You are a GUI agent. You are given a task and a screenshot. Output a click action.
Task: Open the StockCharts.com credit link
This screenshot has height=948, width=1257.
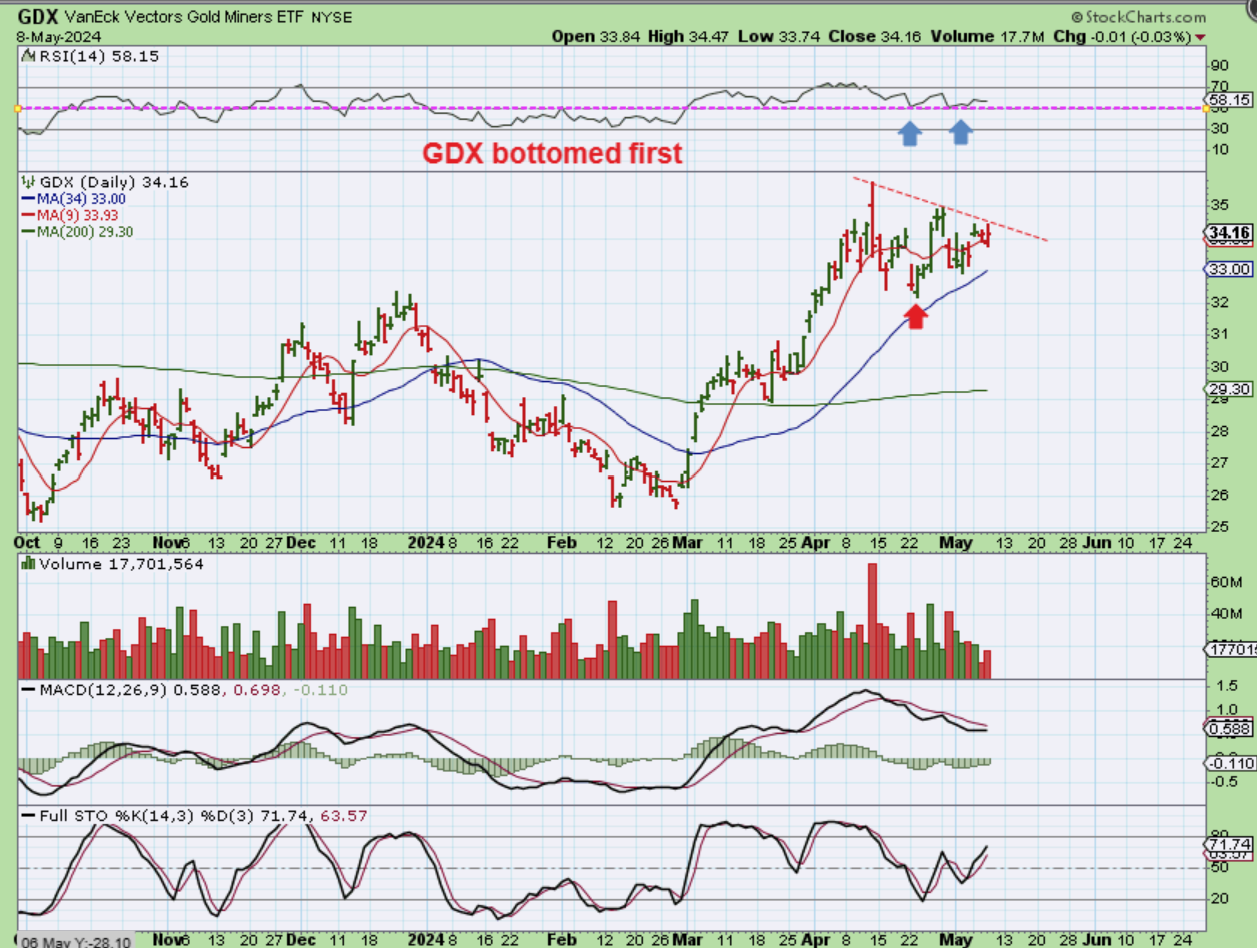point(1138,17)
